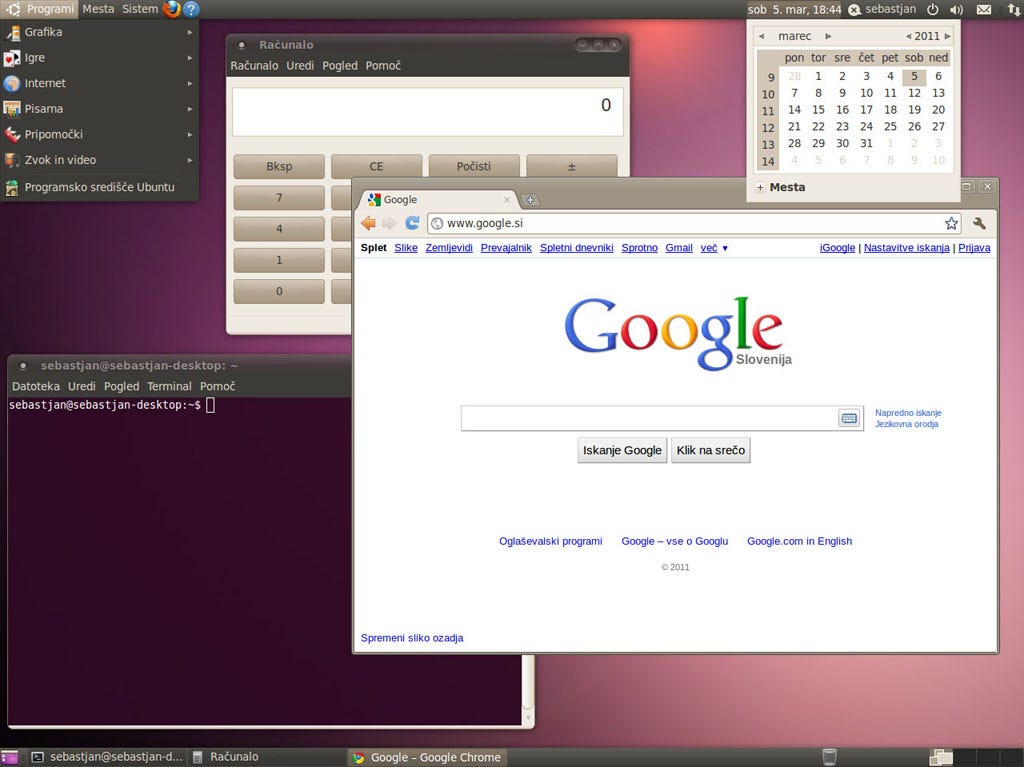Click calculator digit 7

coord(279,197)
